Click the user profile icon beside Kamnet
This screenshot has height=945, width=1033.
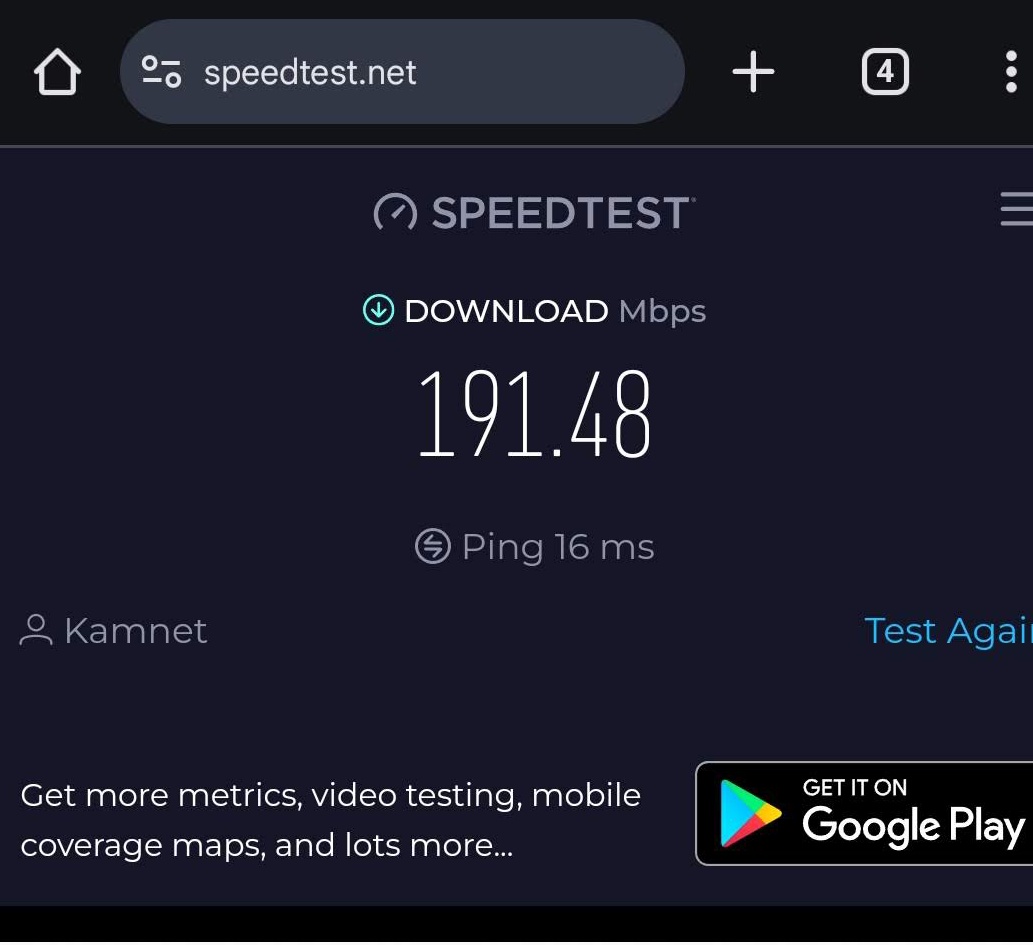click(36, 630)
